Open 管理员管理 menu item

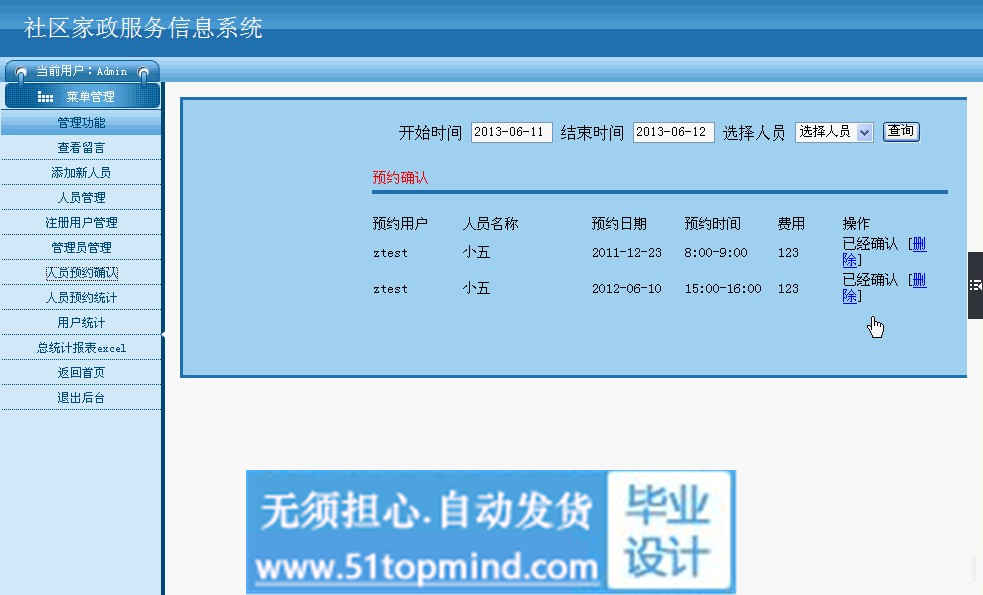81,248
